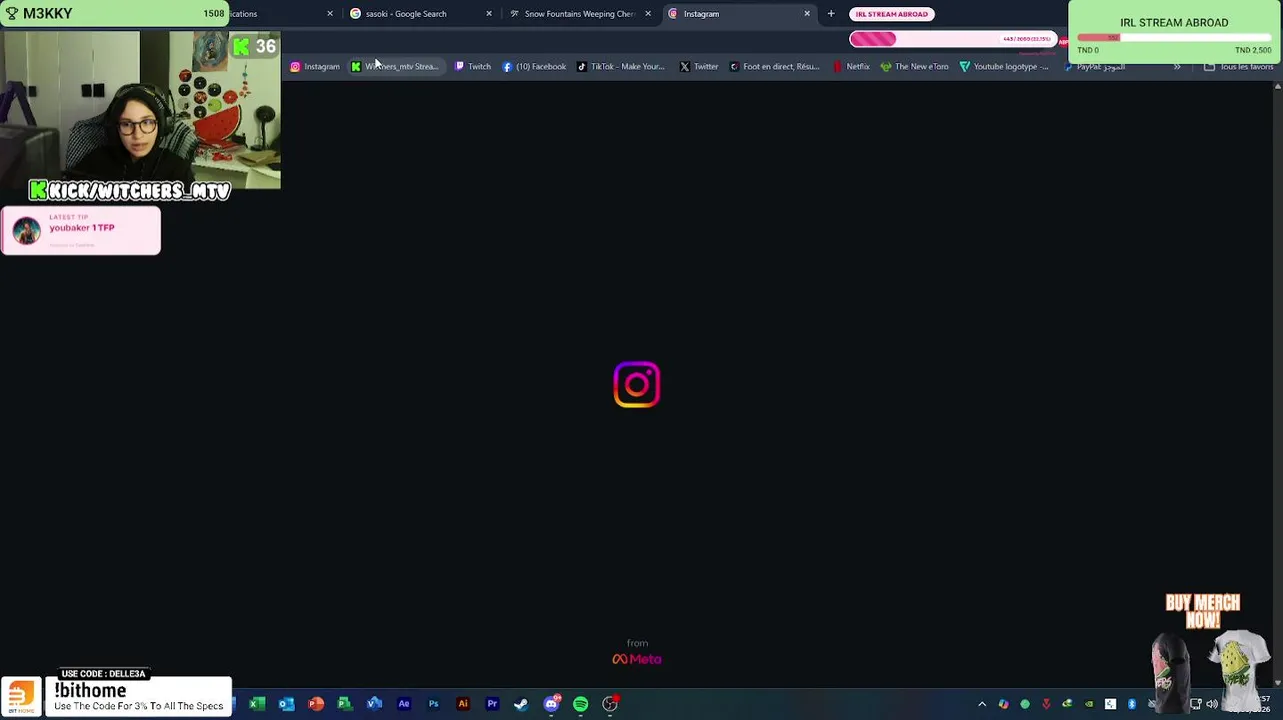Image resolution: width=1283 pixels, height=720 pixels.
Task: Open the Twitter bookmark
Action: pos(699,67)
